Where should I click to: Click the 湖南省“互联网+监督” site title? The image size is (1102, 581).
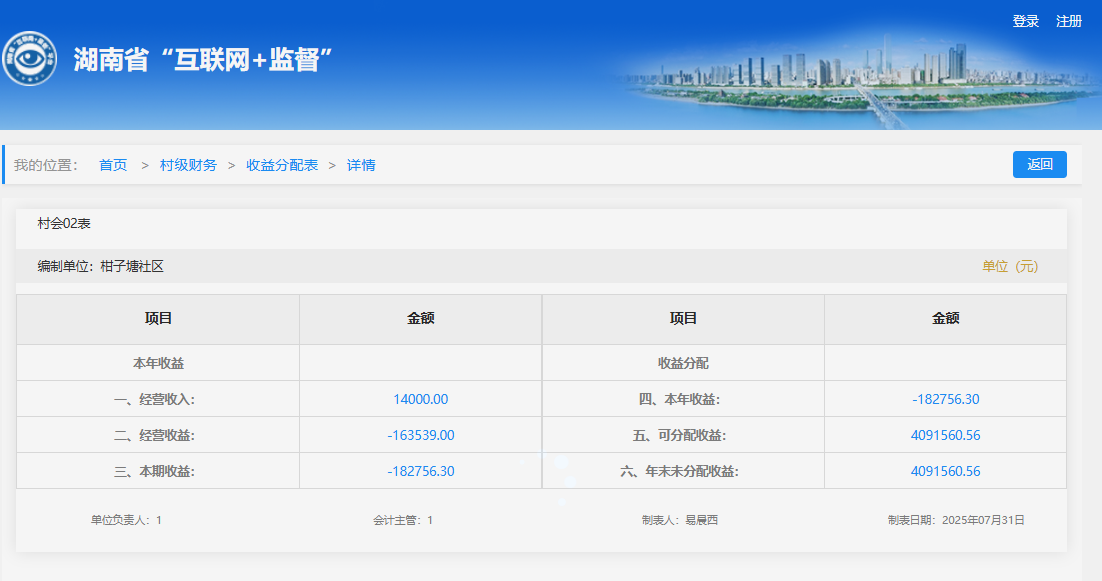point(202,60)
